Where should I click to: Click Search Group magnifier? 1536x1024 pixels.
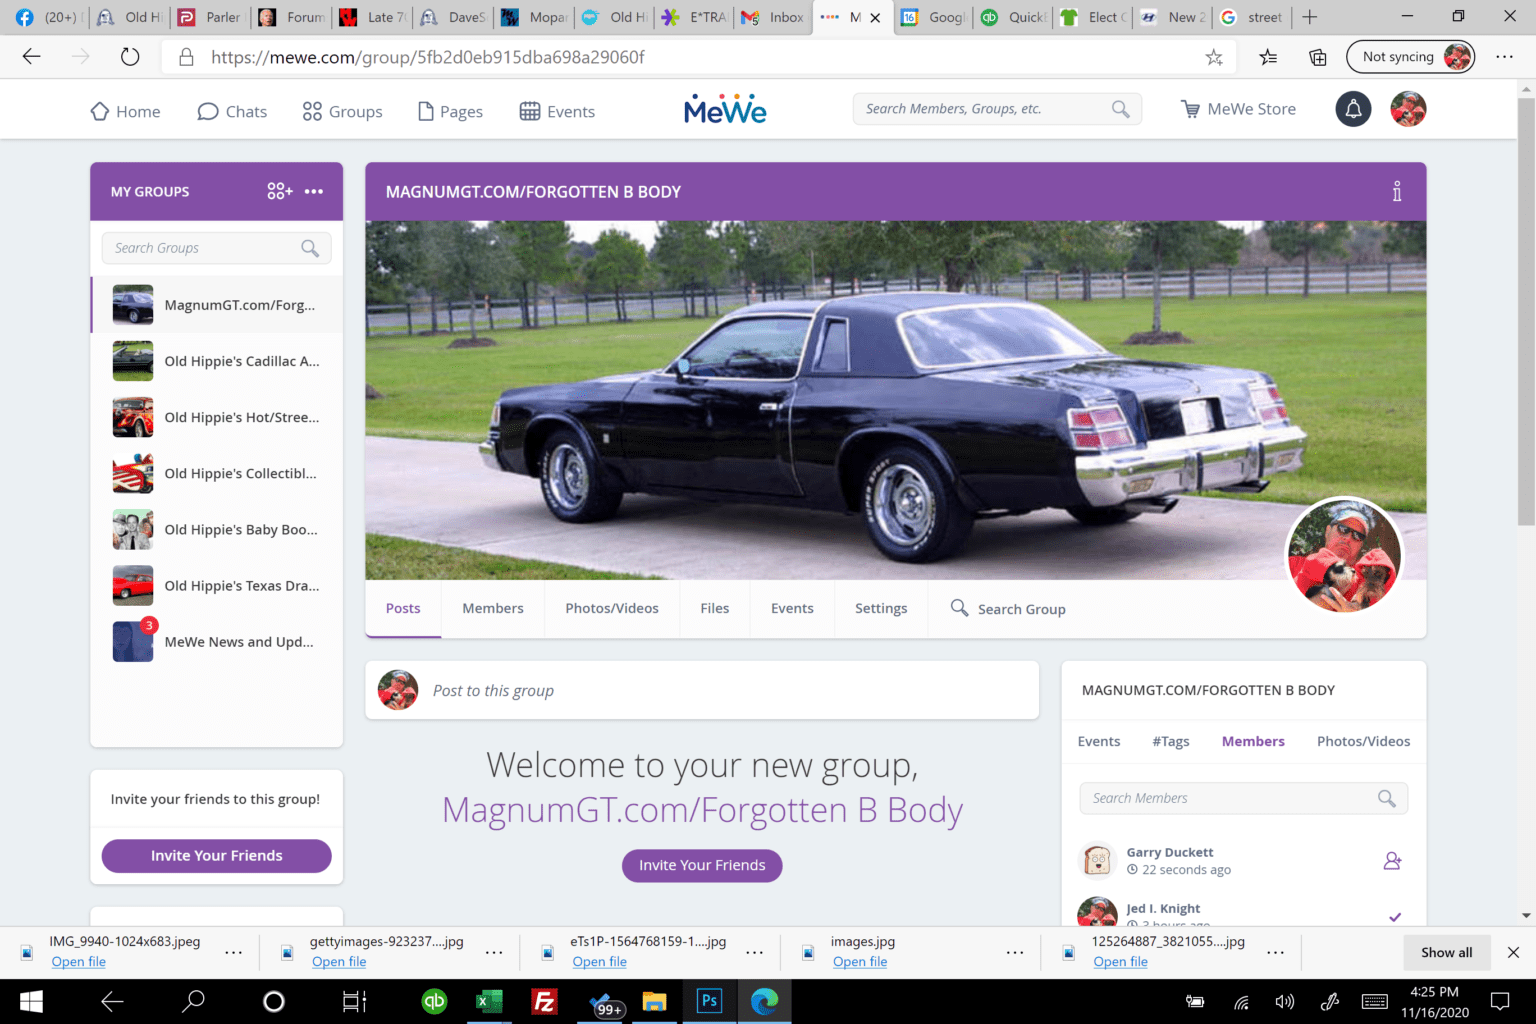[x=959, y=607]
